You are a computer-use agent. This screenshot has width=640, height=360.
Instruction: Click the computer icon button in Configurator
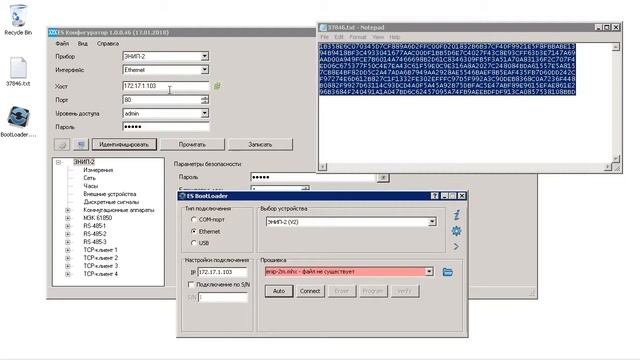click(81, 144)
